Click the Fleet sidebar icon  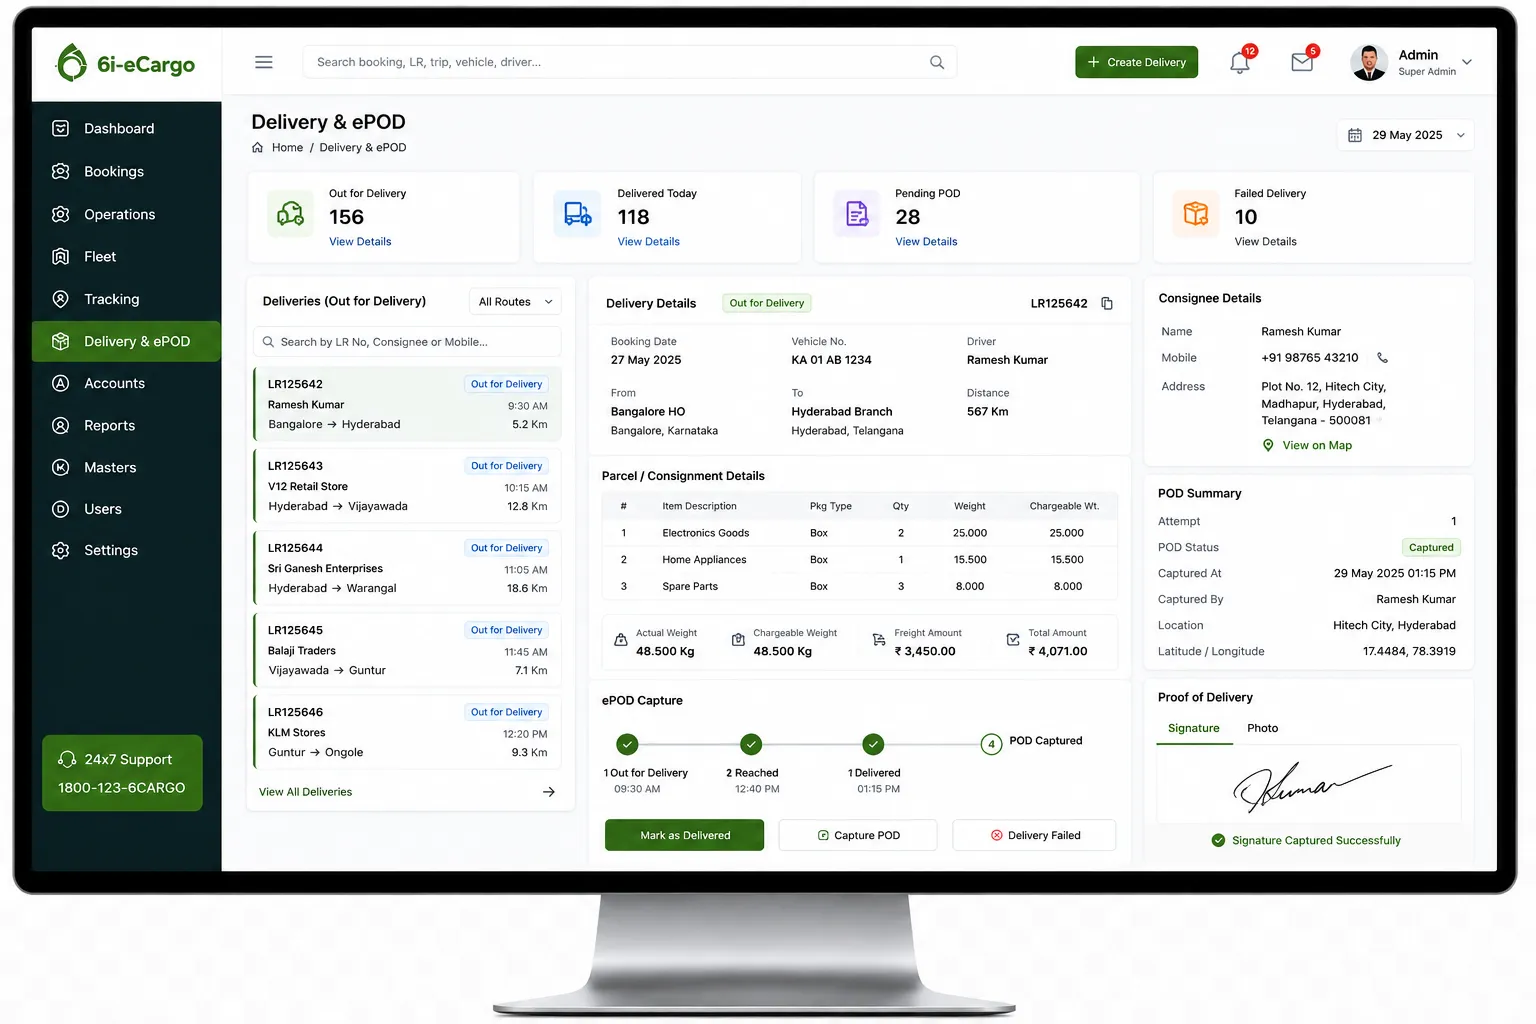click(61, 257)
